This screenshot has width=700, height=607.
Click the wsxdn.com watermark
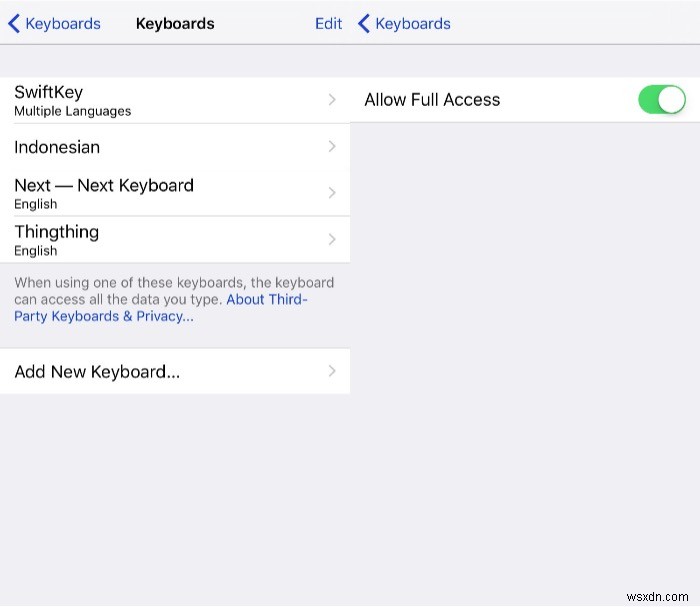657,597
